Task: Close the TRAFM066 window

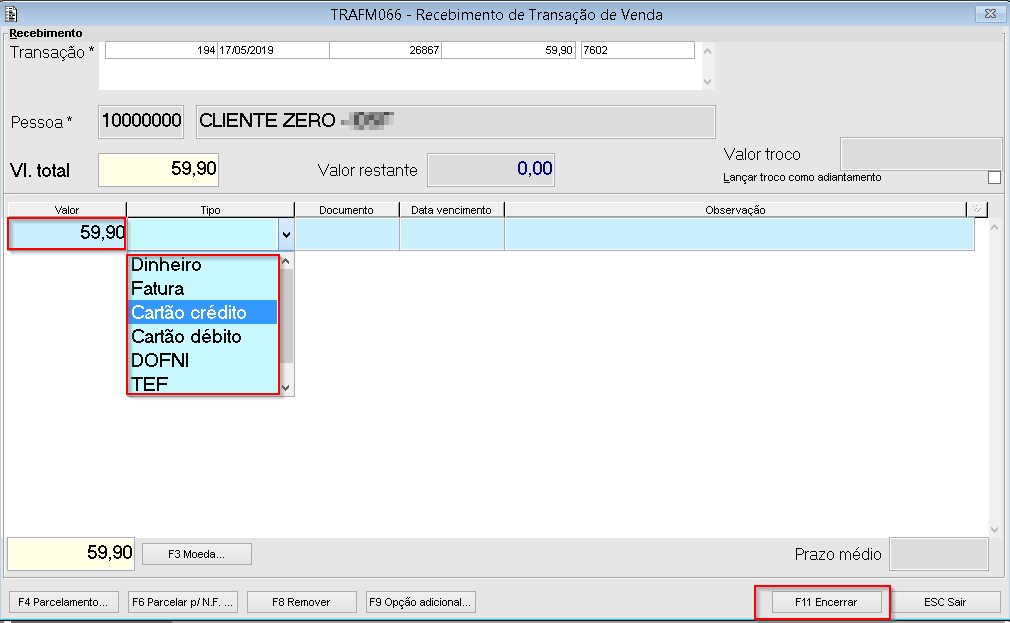Action: 990,14
